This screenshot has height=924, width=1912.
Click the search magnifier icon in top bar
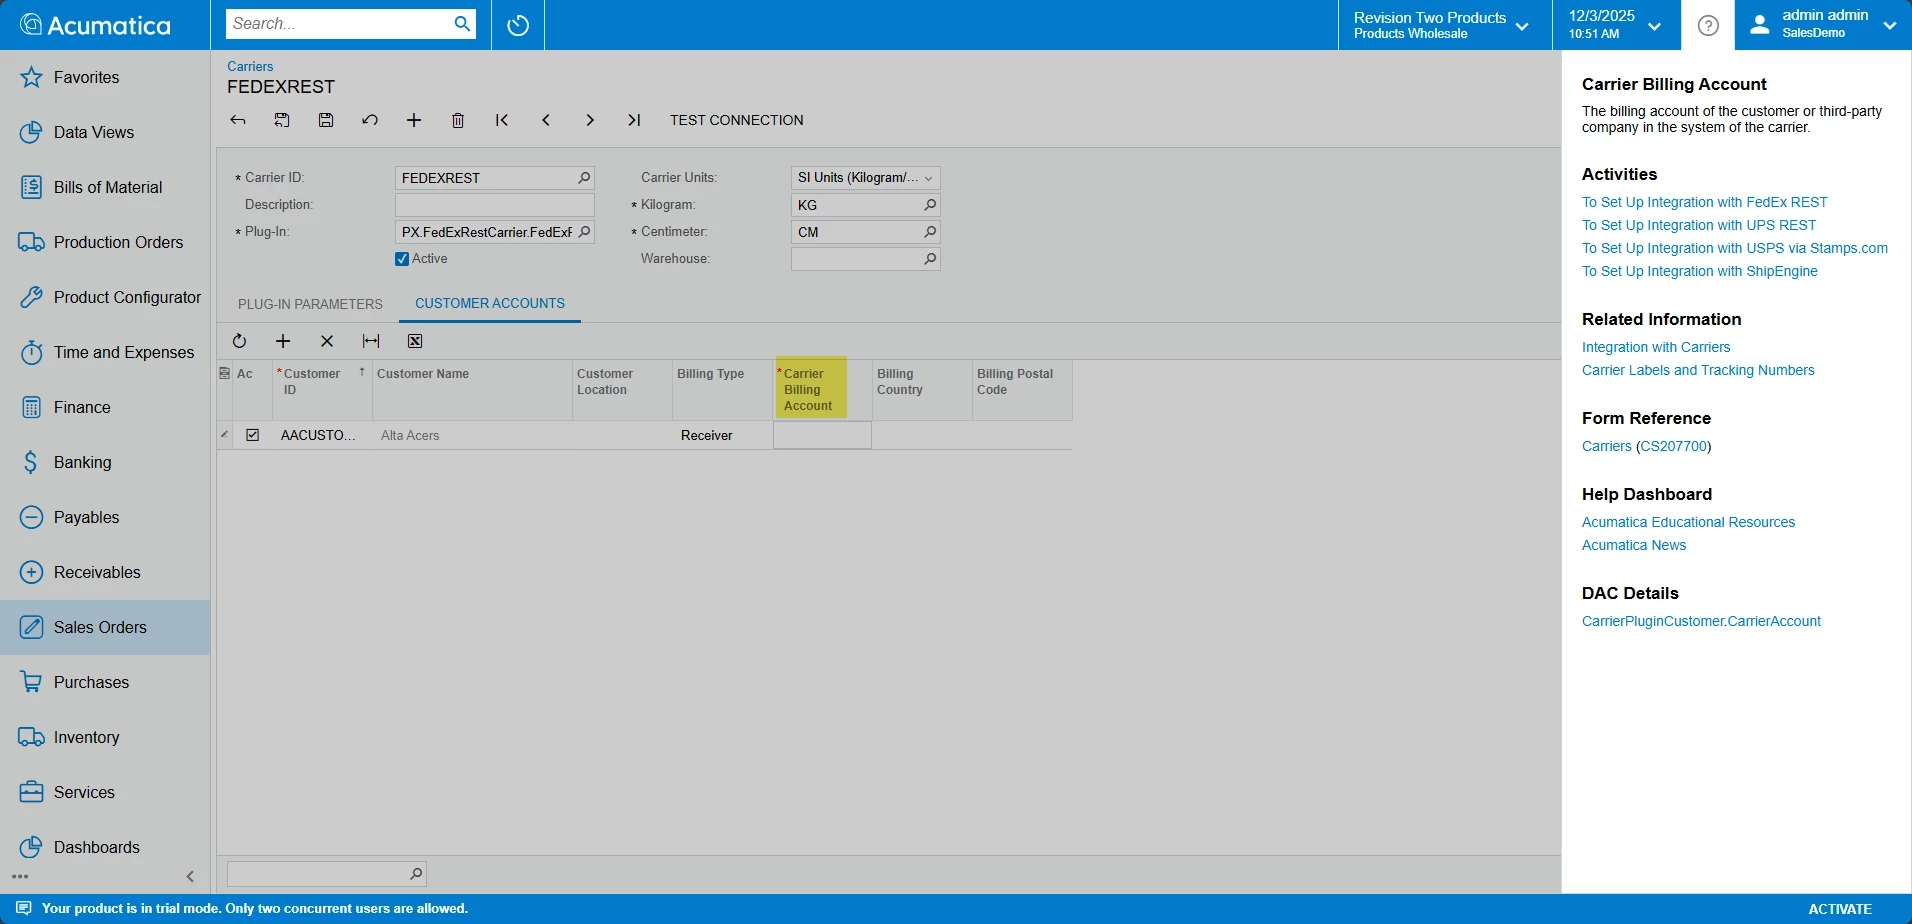coord(462,24)
